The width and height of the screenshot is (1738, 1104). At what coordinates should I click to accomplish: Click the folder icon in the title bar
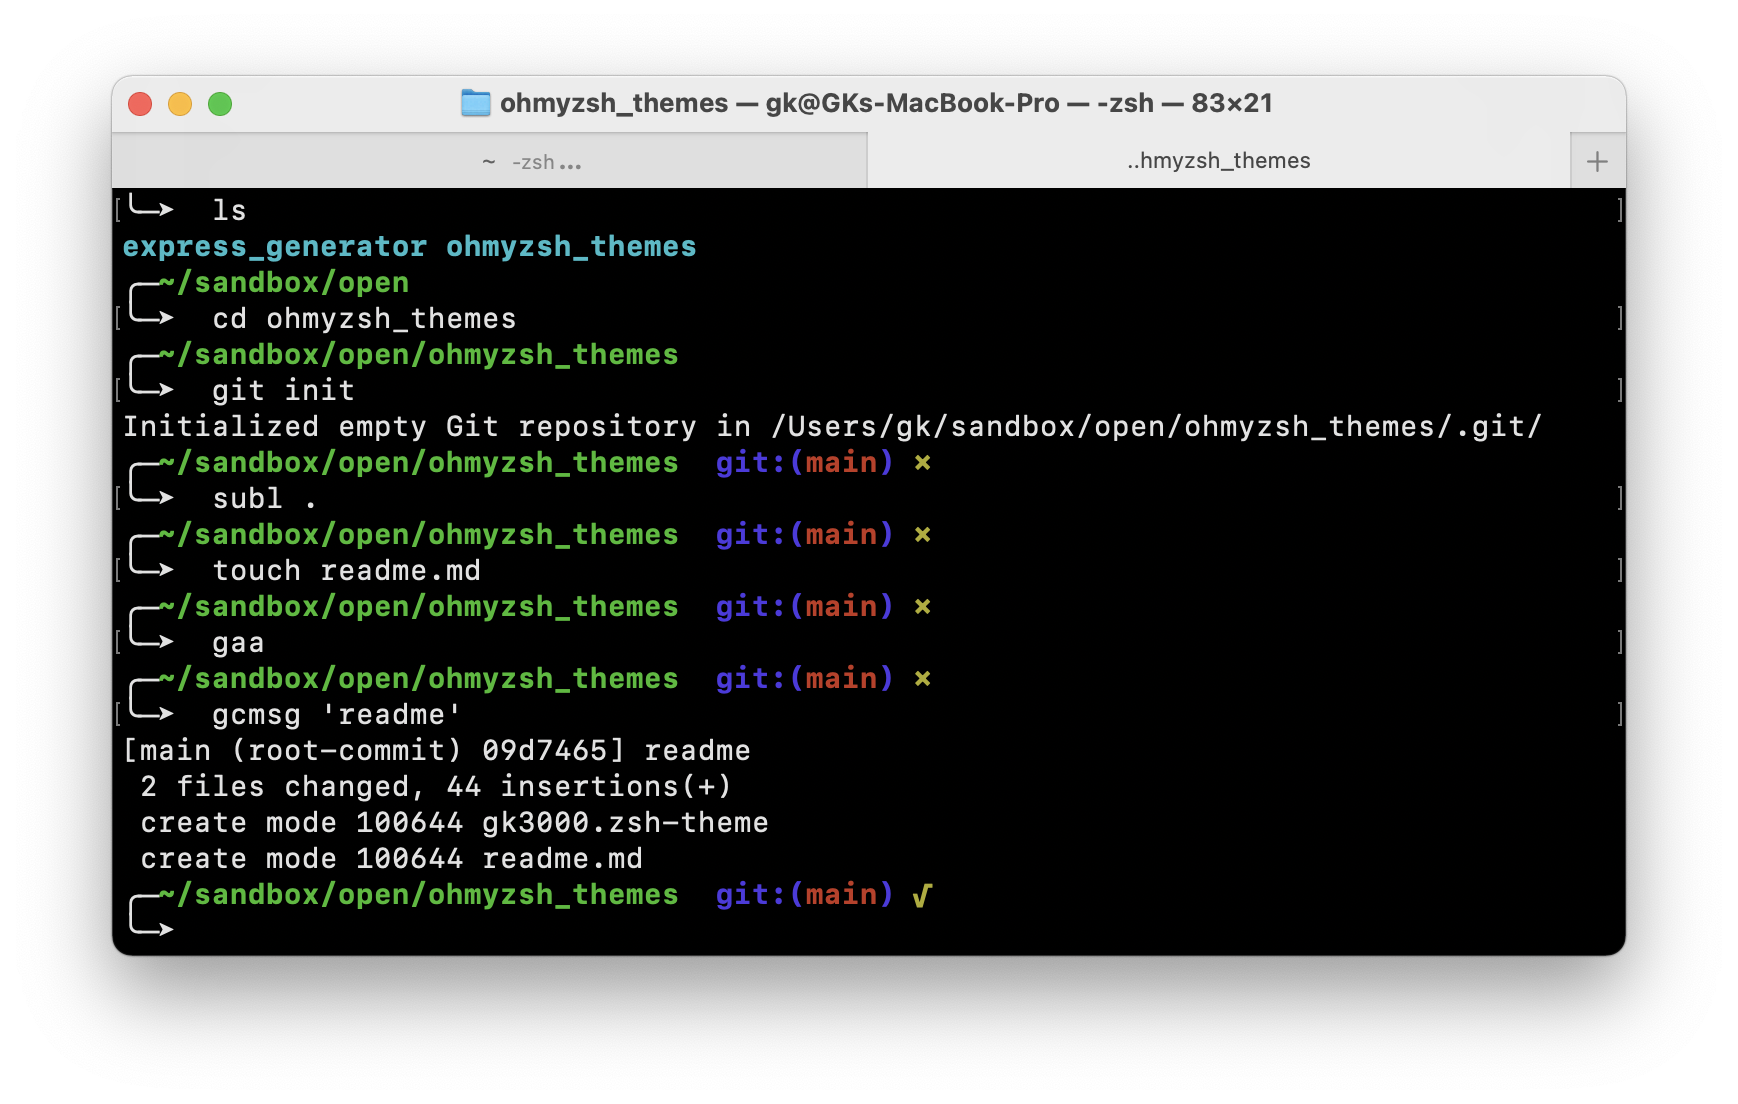(475, 103)
